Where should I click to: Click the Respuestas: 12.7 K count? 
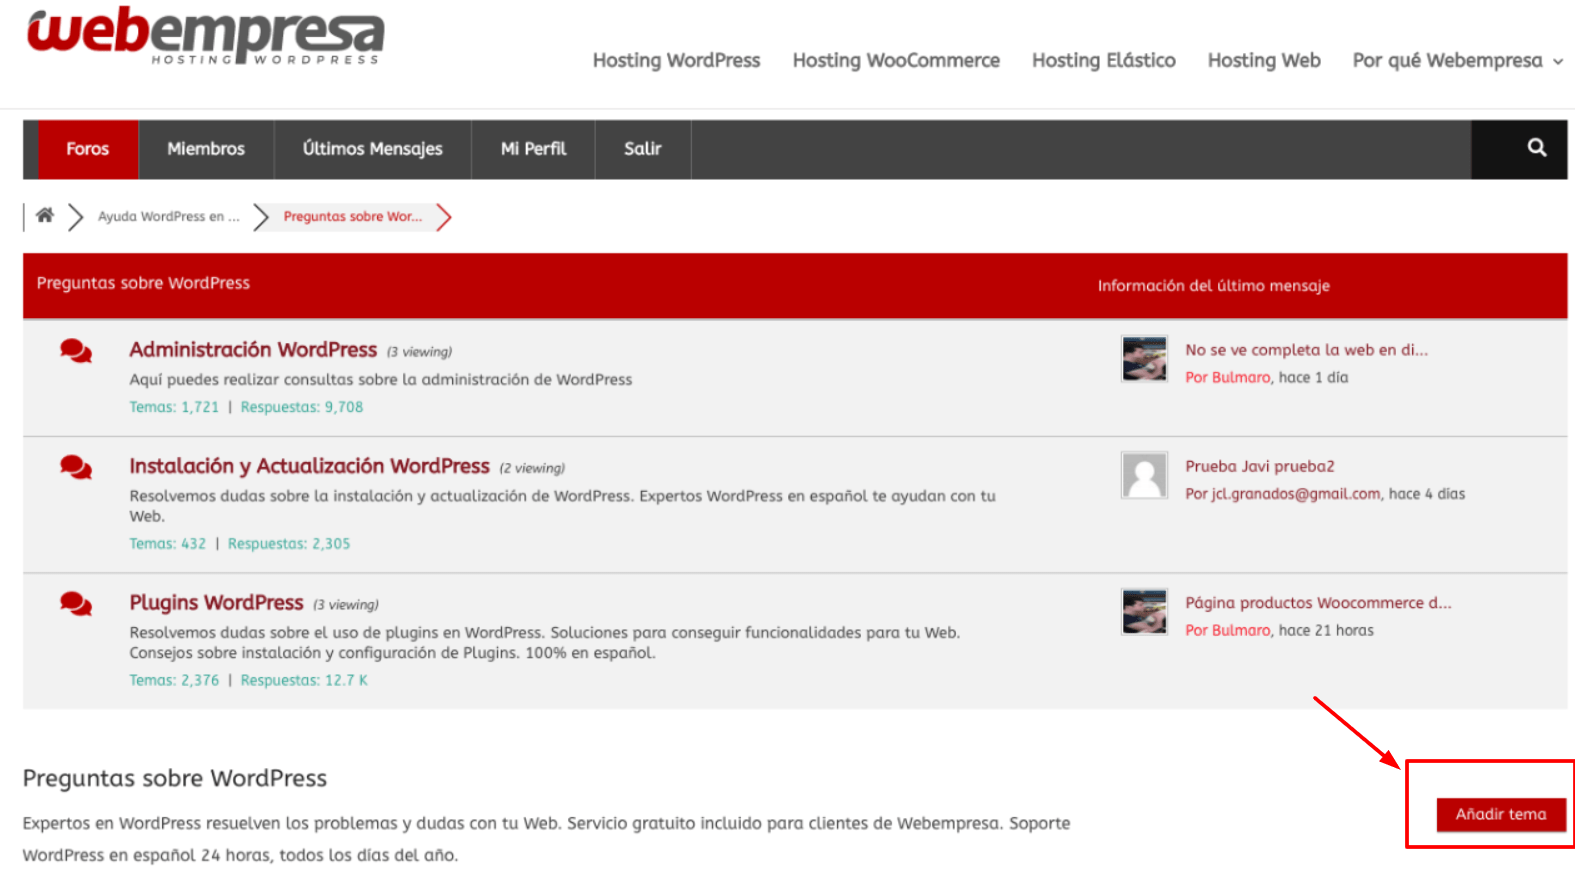[x=304, y=680]
